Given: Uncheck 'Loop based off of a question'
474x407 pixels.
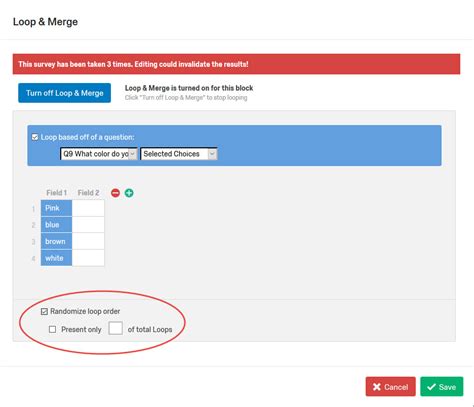Looking at the screenshot, I should [35, 137].
